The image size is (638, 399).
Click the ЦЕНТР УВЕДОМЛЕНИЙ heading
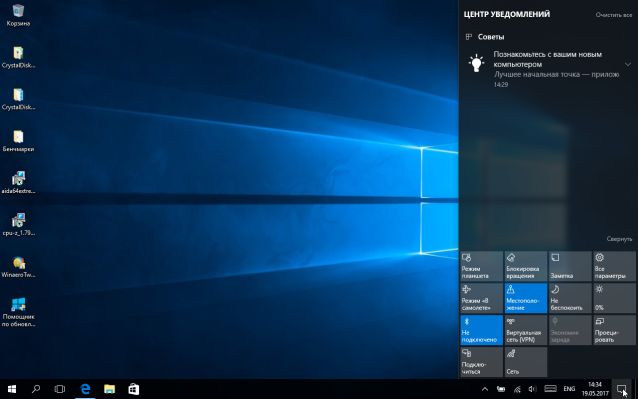(x=507, y=14)
